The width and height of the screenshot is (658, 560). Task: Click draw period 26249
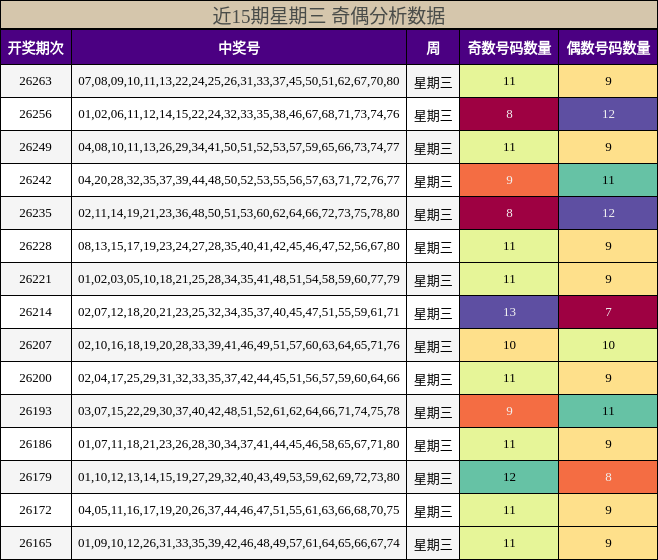[x=36, y=147]
